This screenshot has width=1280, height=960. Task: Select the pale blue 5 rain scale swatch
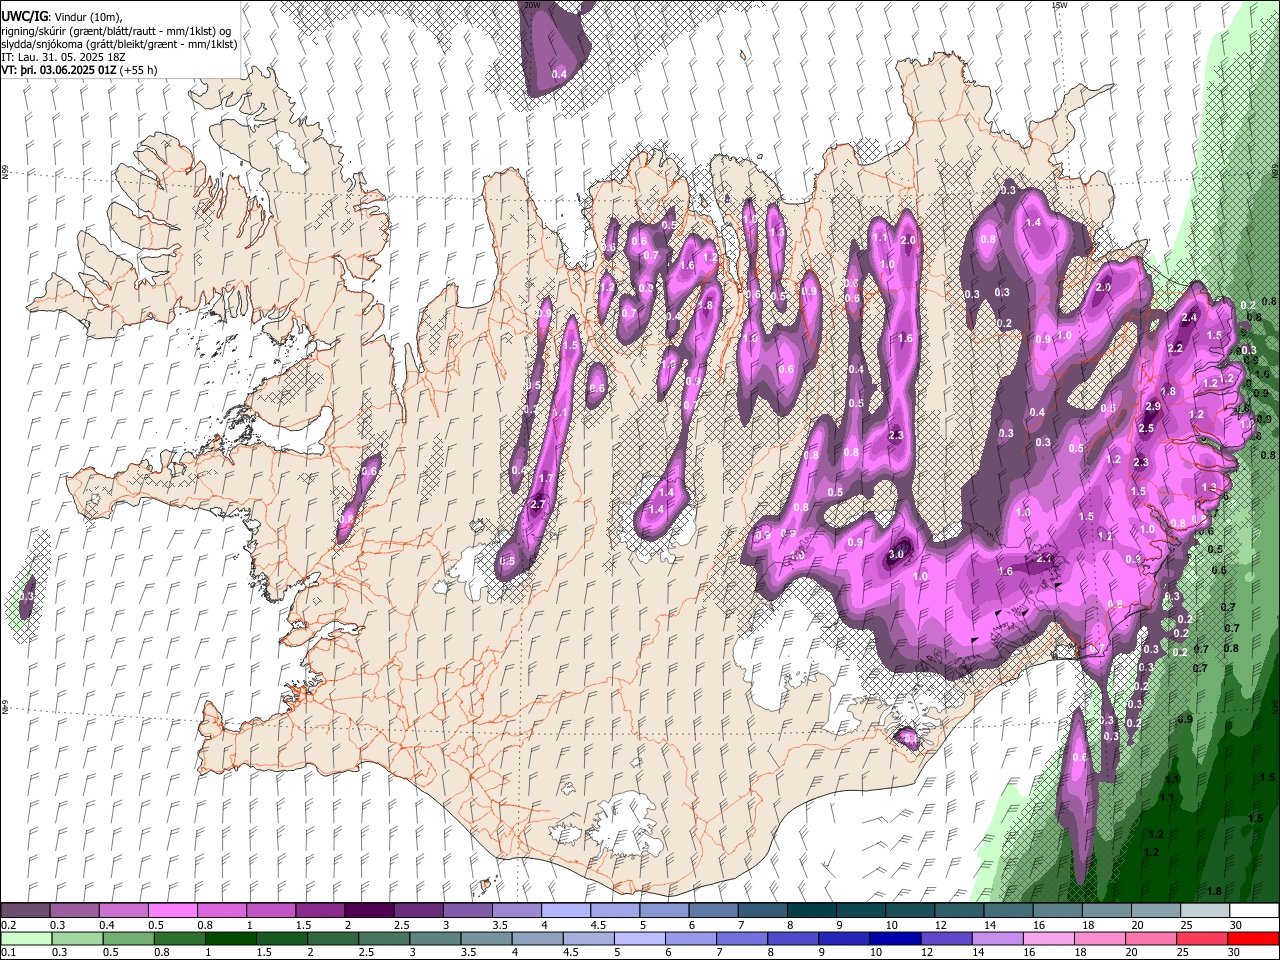coord(639,938)
